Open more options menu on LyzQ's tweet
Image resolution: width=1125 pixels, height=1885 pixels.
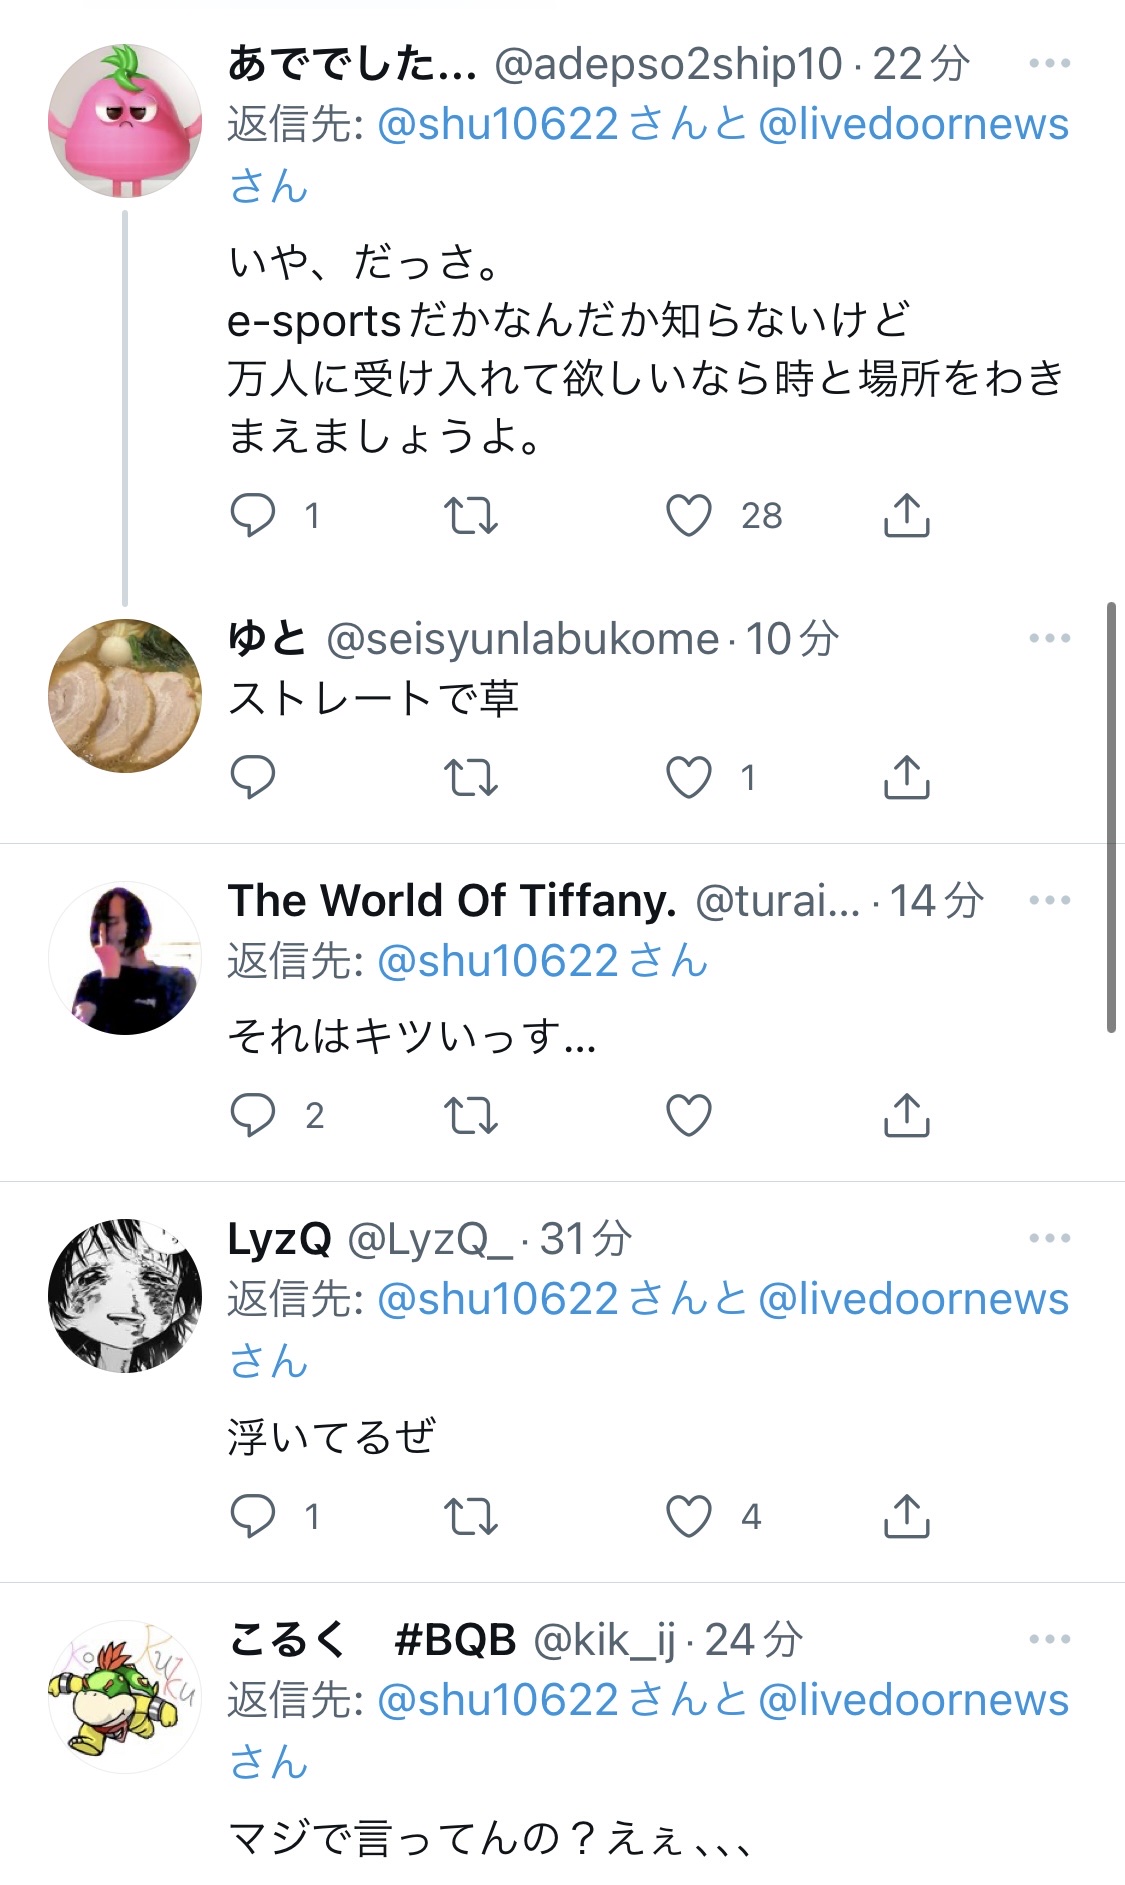pos(1049,1239)
